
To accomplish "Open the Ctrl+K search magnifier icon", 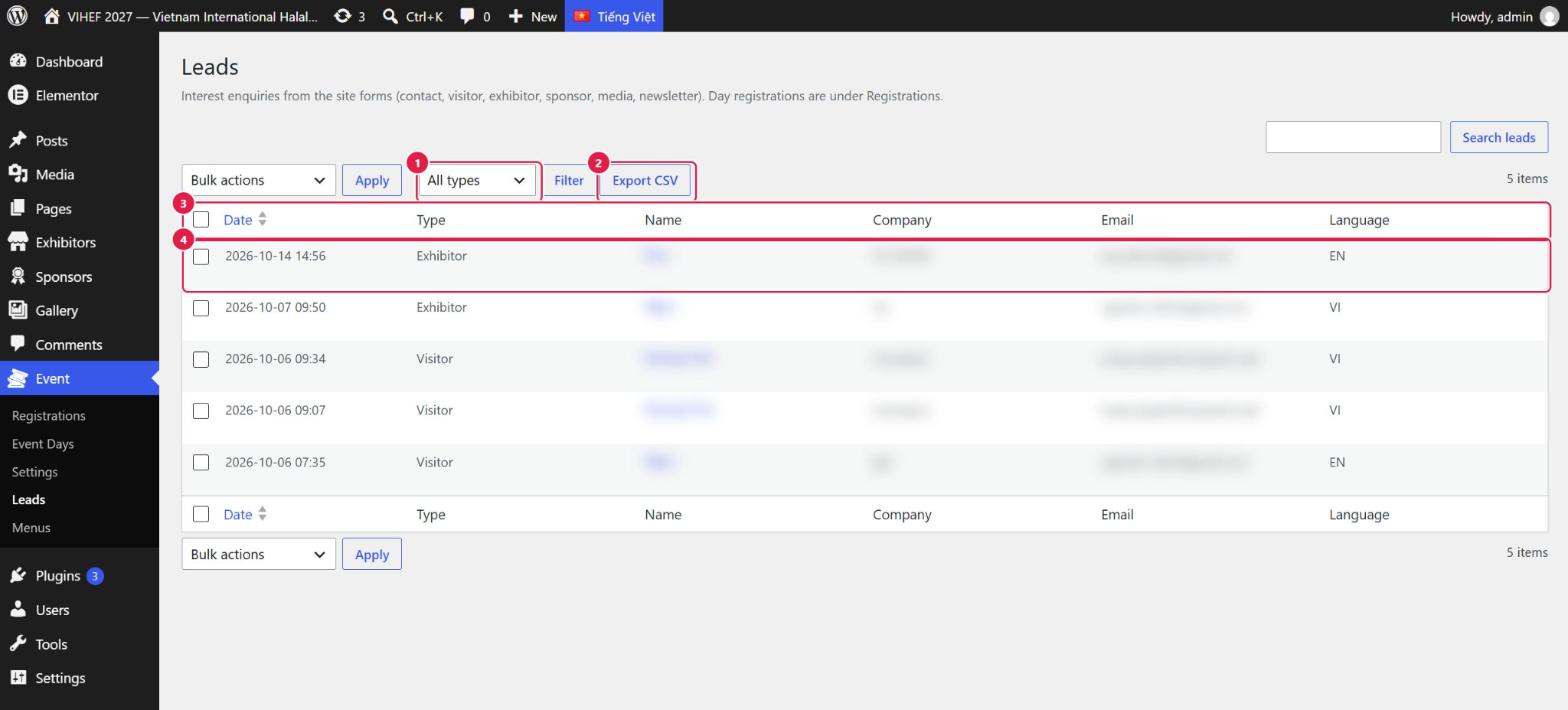I will pos(390,16).
